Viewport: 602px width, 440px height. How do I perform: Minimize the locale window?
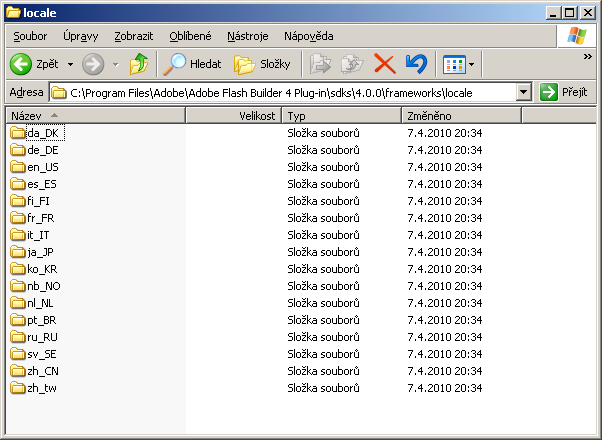pyautogui.click(x=553, y=13)
